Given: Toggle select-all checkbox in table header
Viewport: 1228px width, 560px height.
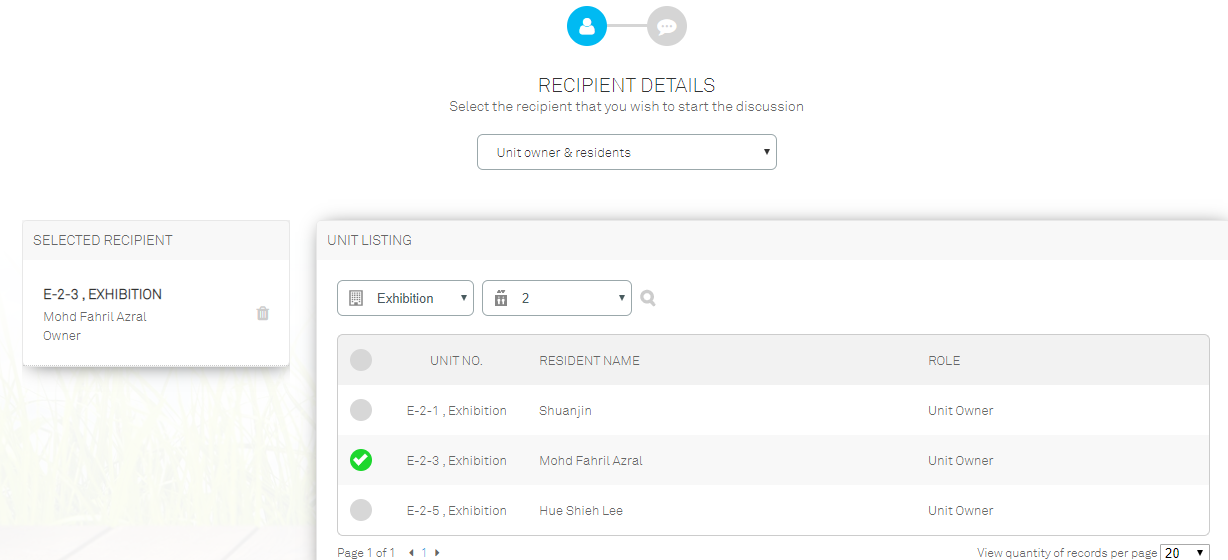Looking at the screenshot, I should click(361, 360).
